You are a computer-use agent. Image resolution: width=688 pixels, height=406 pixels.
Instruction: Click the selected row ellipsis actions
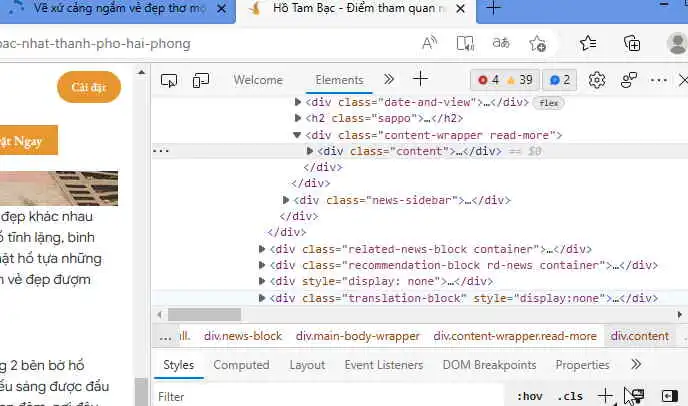[x=161, y=151]
